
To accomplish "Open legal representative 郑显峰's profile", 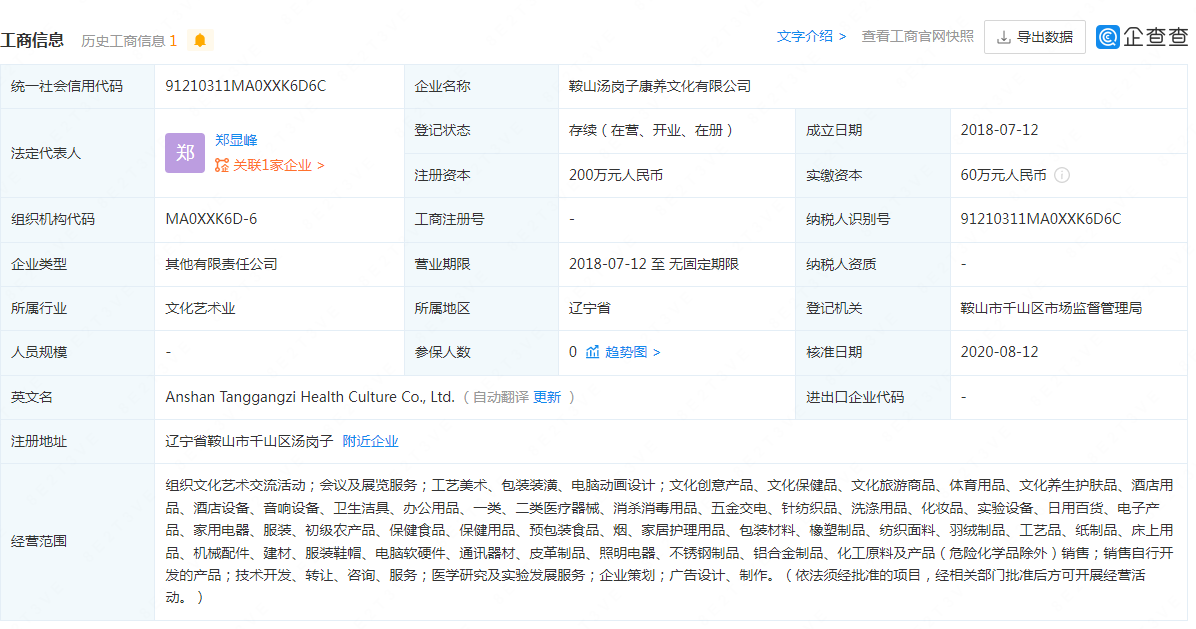I will [236, 140].
